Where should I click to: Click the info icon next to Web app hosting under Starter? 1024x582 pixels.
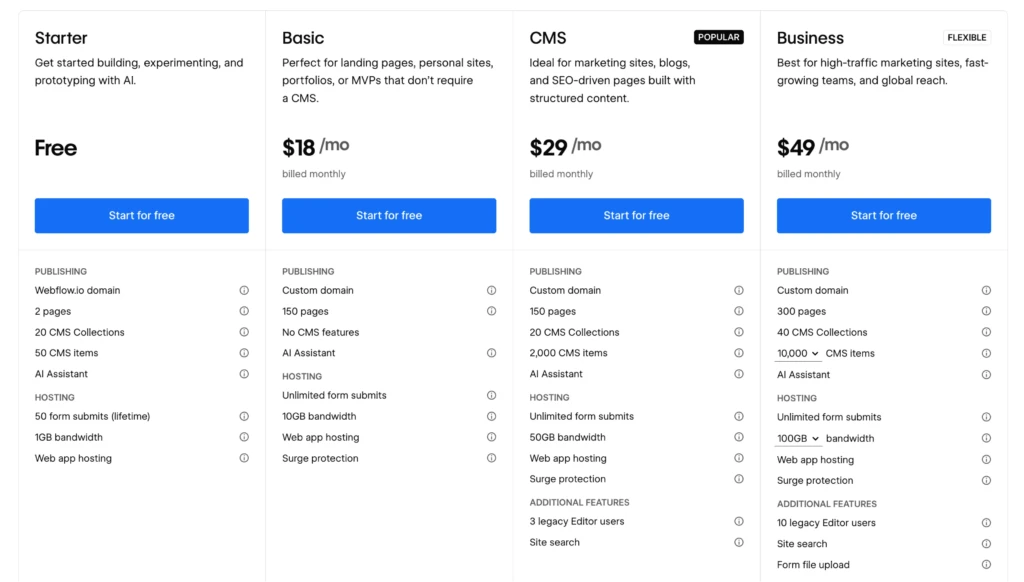coord(244,458)
